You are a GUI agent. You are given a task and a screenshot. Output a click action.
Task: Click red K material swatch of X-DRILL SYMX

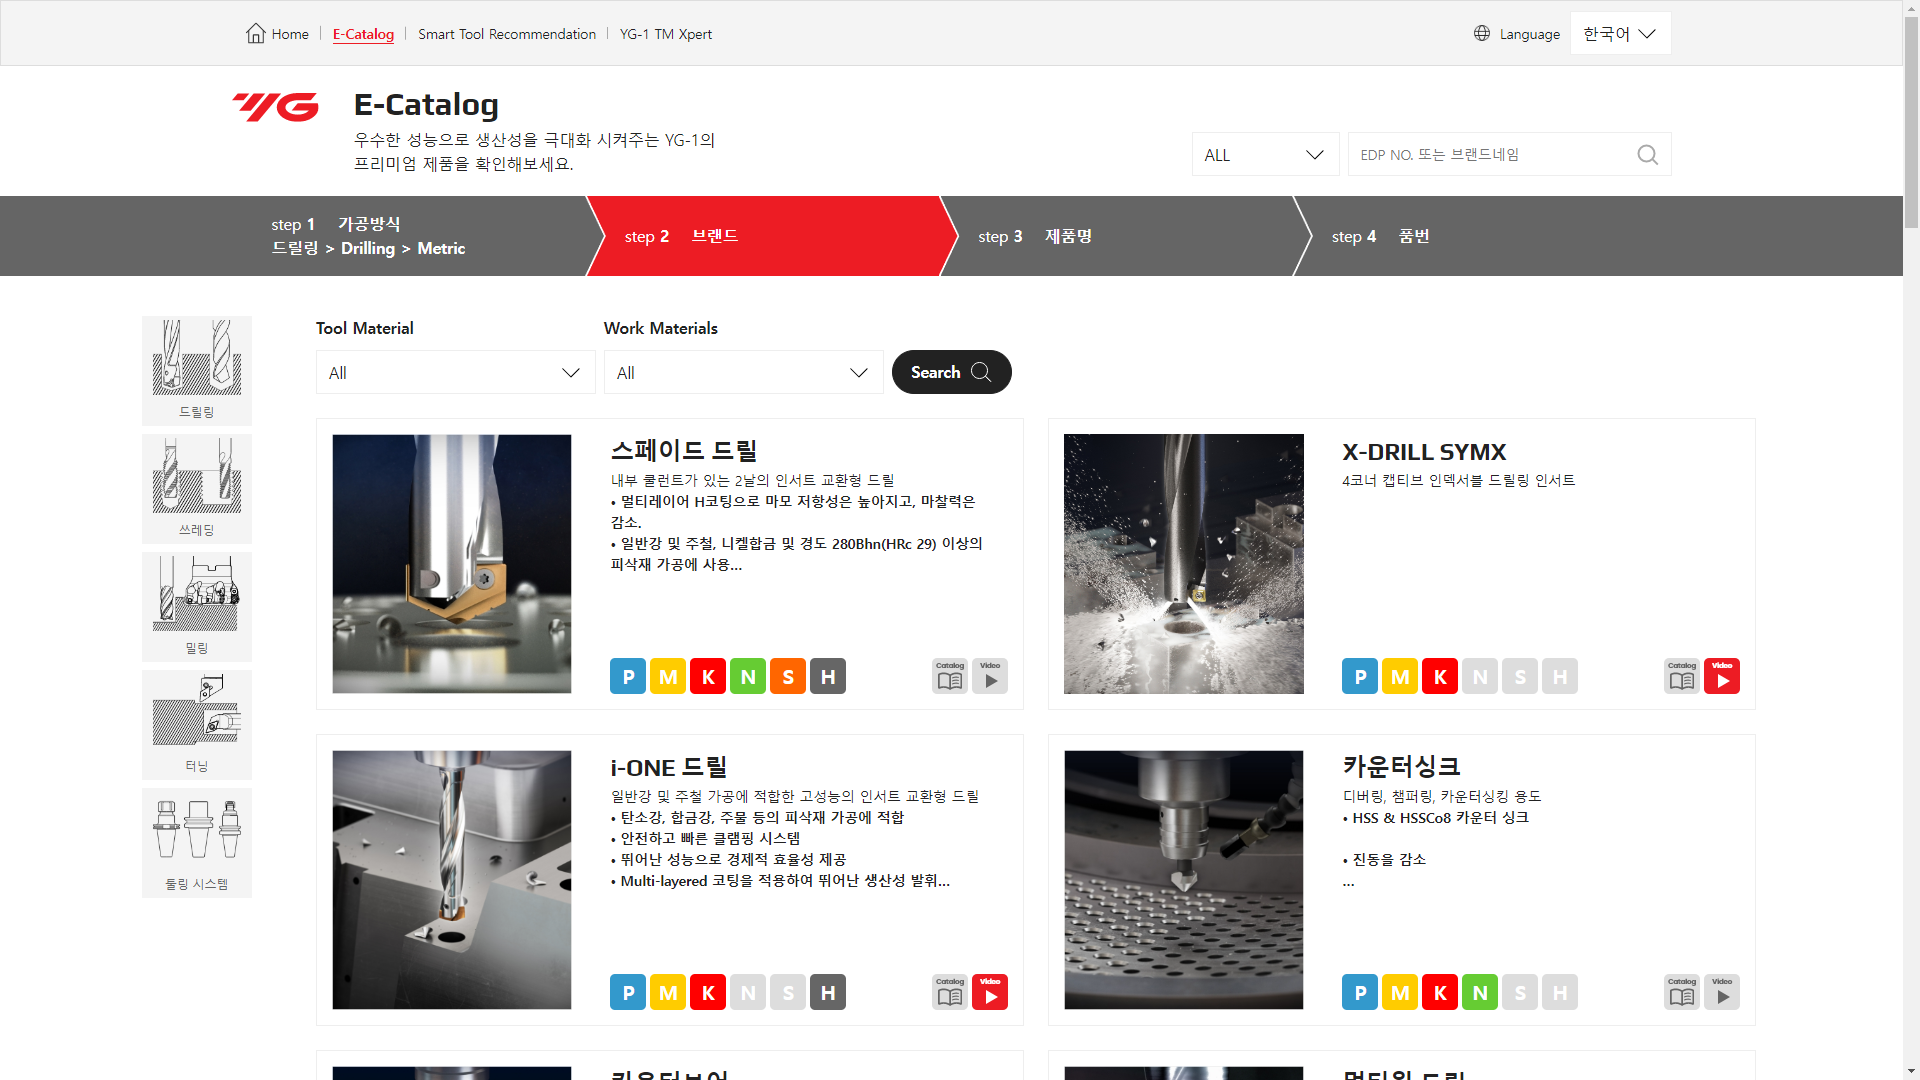click(x=1440, y=676)
